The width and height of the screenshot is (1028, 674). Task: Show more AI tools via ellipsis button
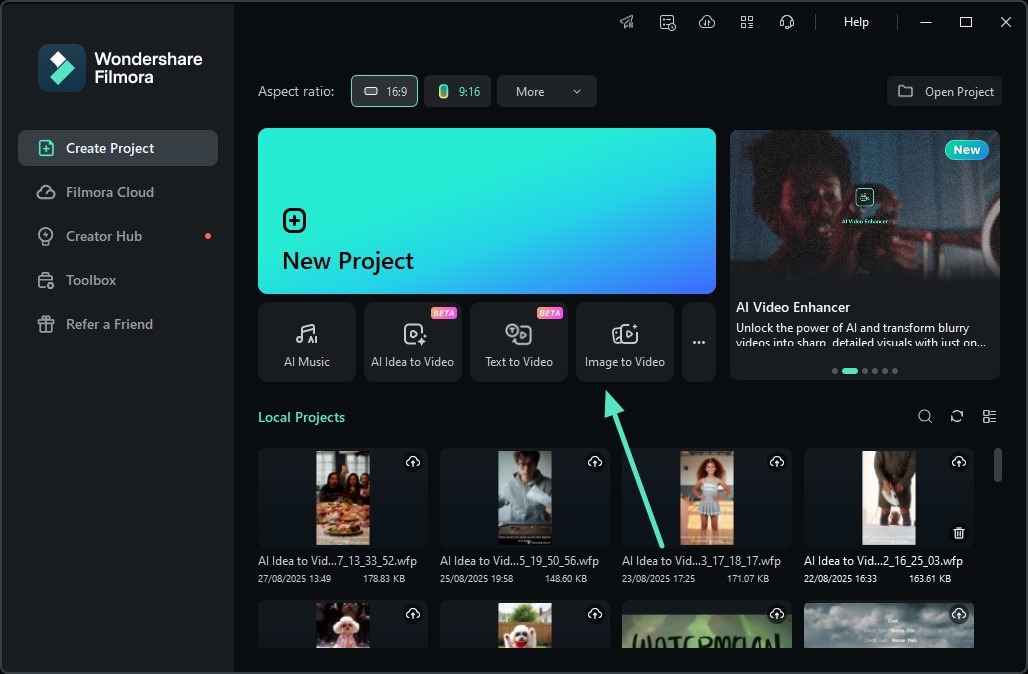tap(699, 342)
